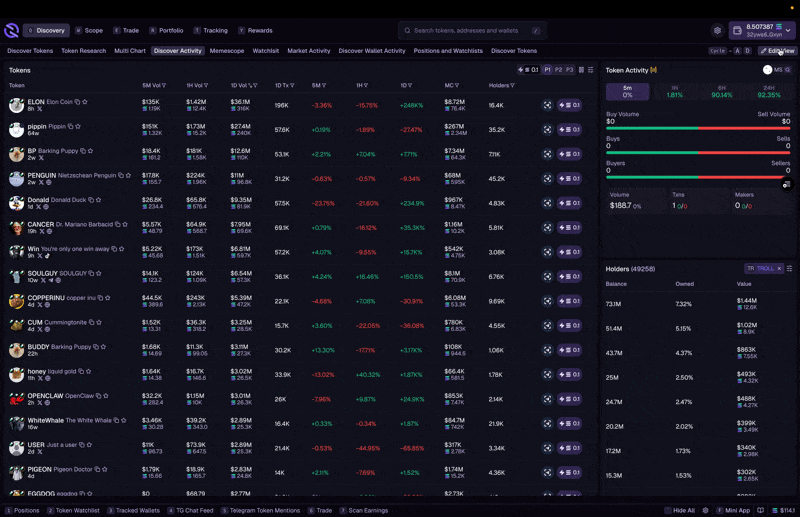The image size is (800, 517).
Task: Open the scan icon in pippin row
Action: 547,130
